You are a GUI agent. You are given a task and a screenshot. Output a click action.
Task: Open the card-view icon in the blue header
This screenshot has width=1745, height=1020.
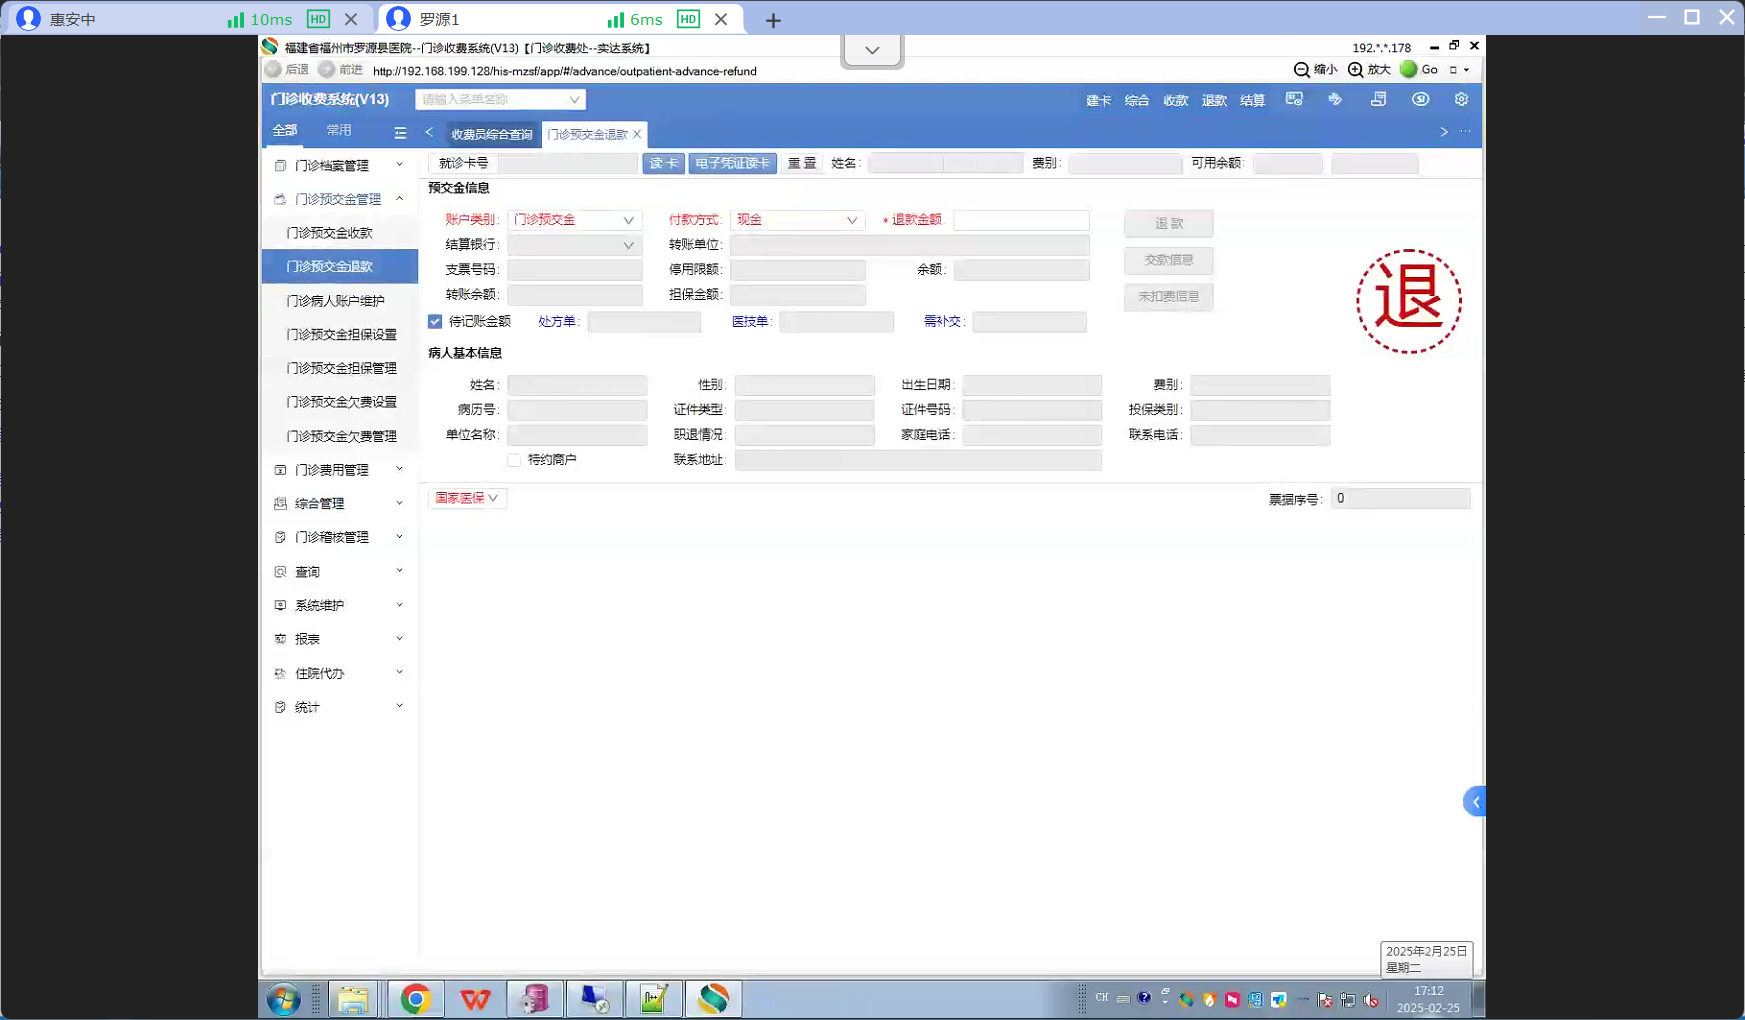point(1294,99)
